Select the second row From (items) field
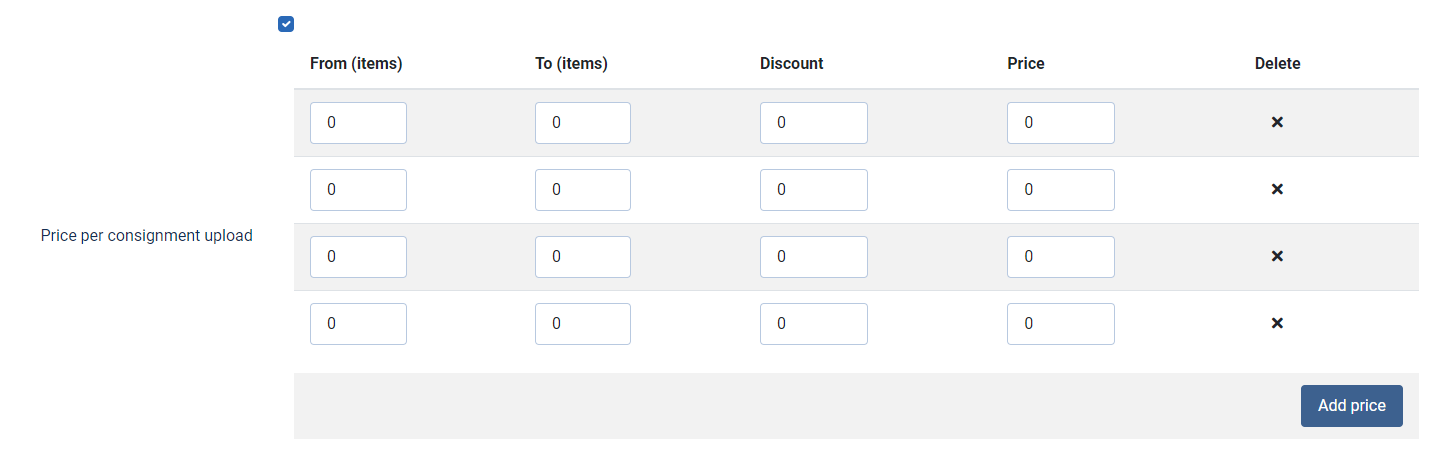 [358, 190]
